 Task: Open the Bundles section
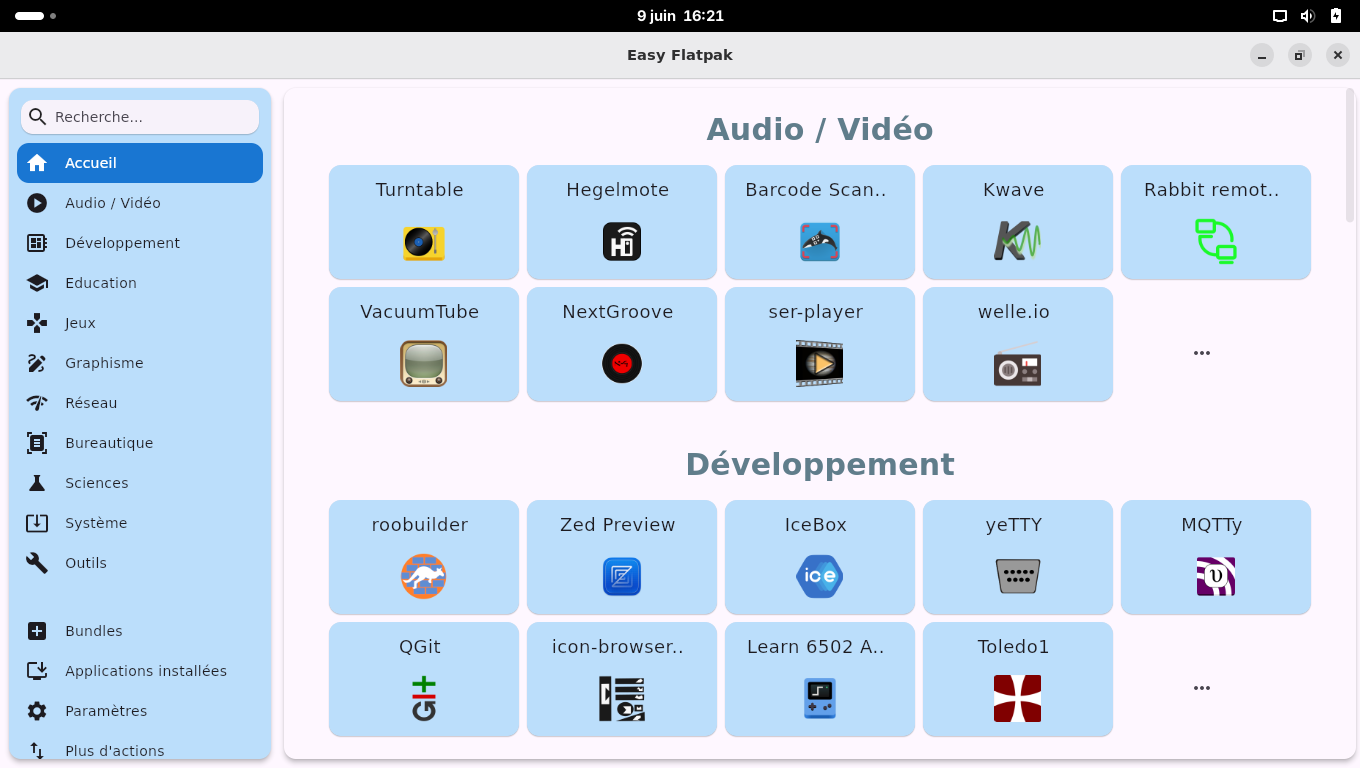point(140,631)
